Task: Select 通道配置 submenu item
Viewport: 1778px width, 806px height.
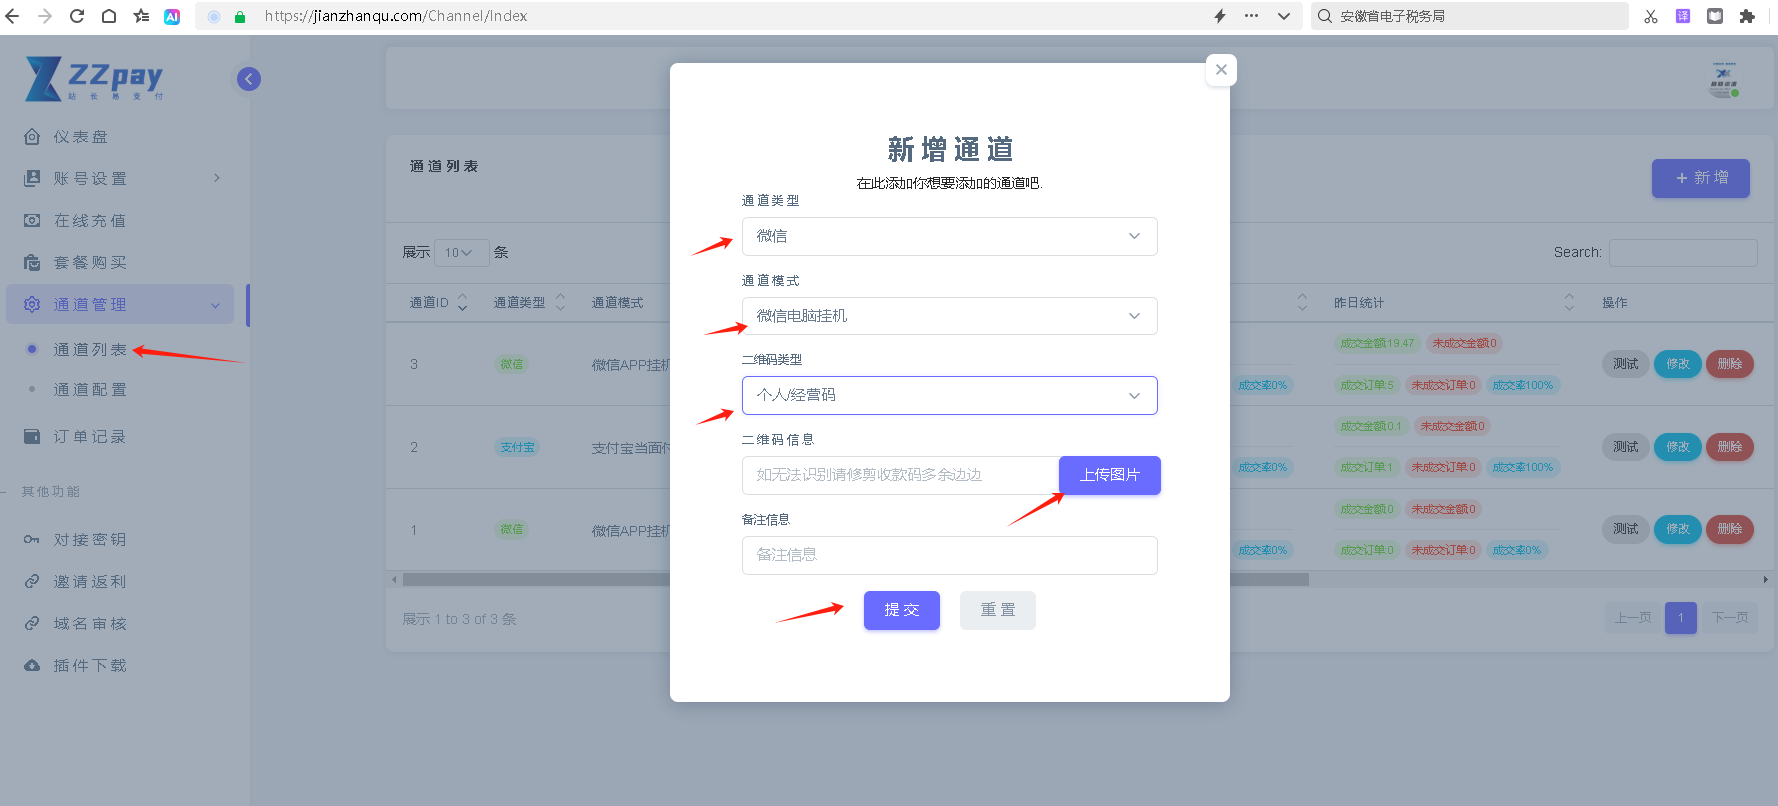Action: [x=90, y=390]
